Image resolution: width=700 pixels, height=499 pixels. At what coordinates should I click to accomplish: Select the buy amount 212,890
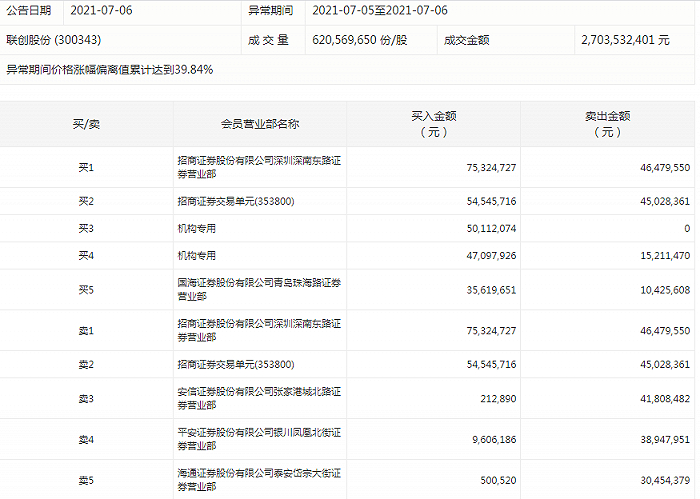pyautogui.click(x=498, y=399)
